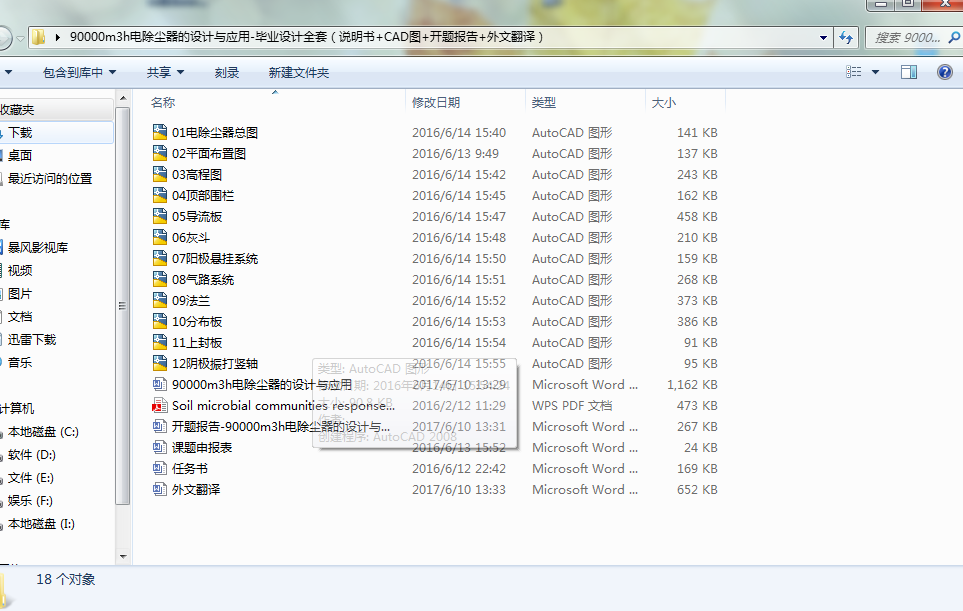Click the back navigation arrow

(x=7, y=37)
